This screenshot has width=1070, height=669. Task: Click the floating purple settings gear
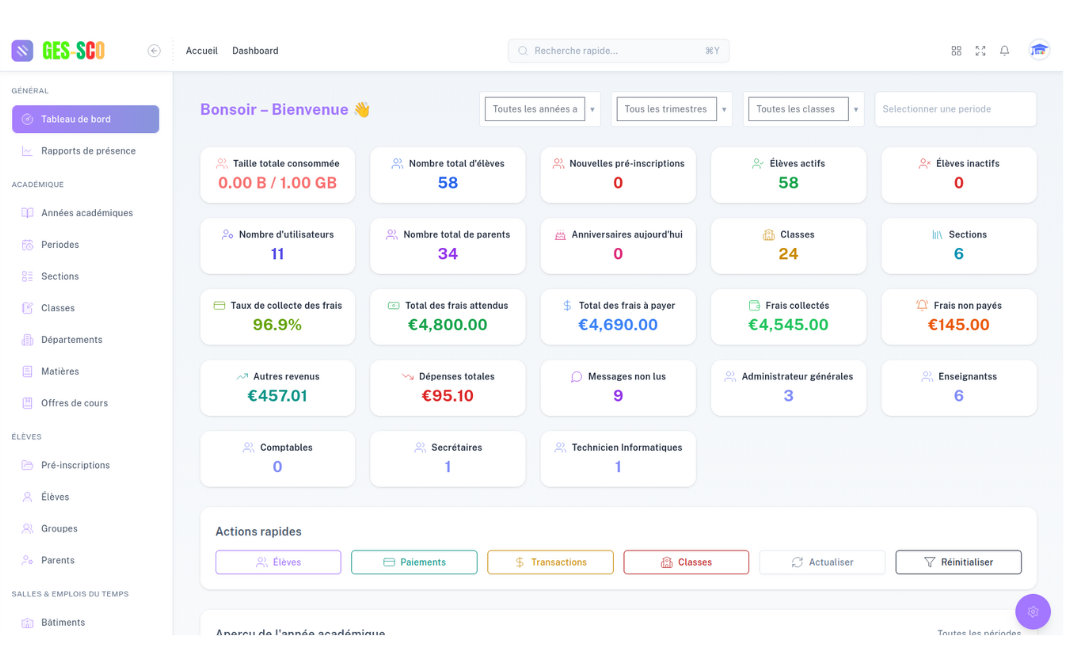[1032, 611]
